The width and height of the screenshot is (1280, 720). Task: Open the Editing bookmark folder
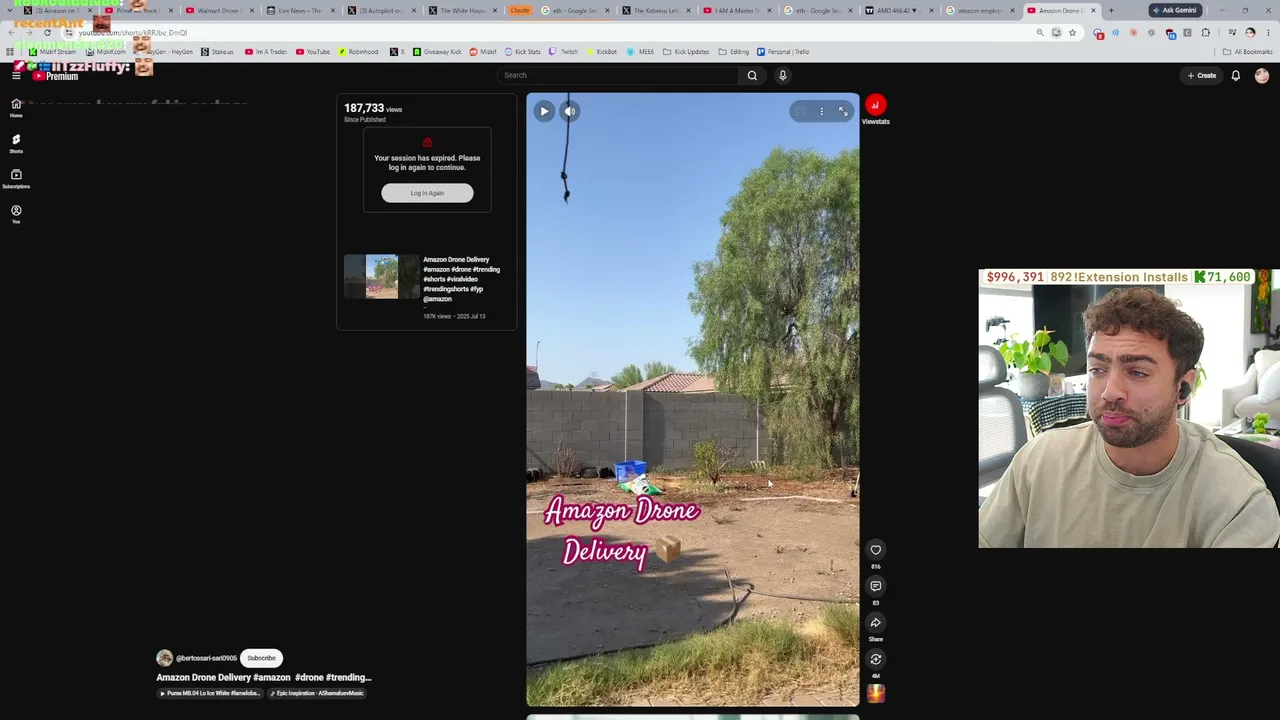click(734, 52)
